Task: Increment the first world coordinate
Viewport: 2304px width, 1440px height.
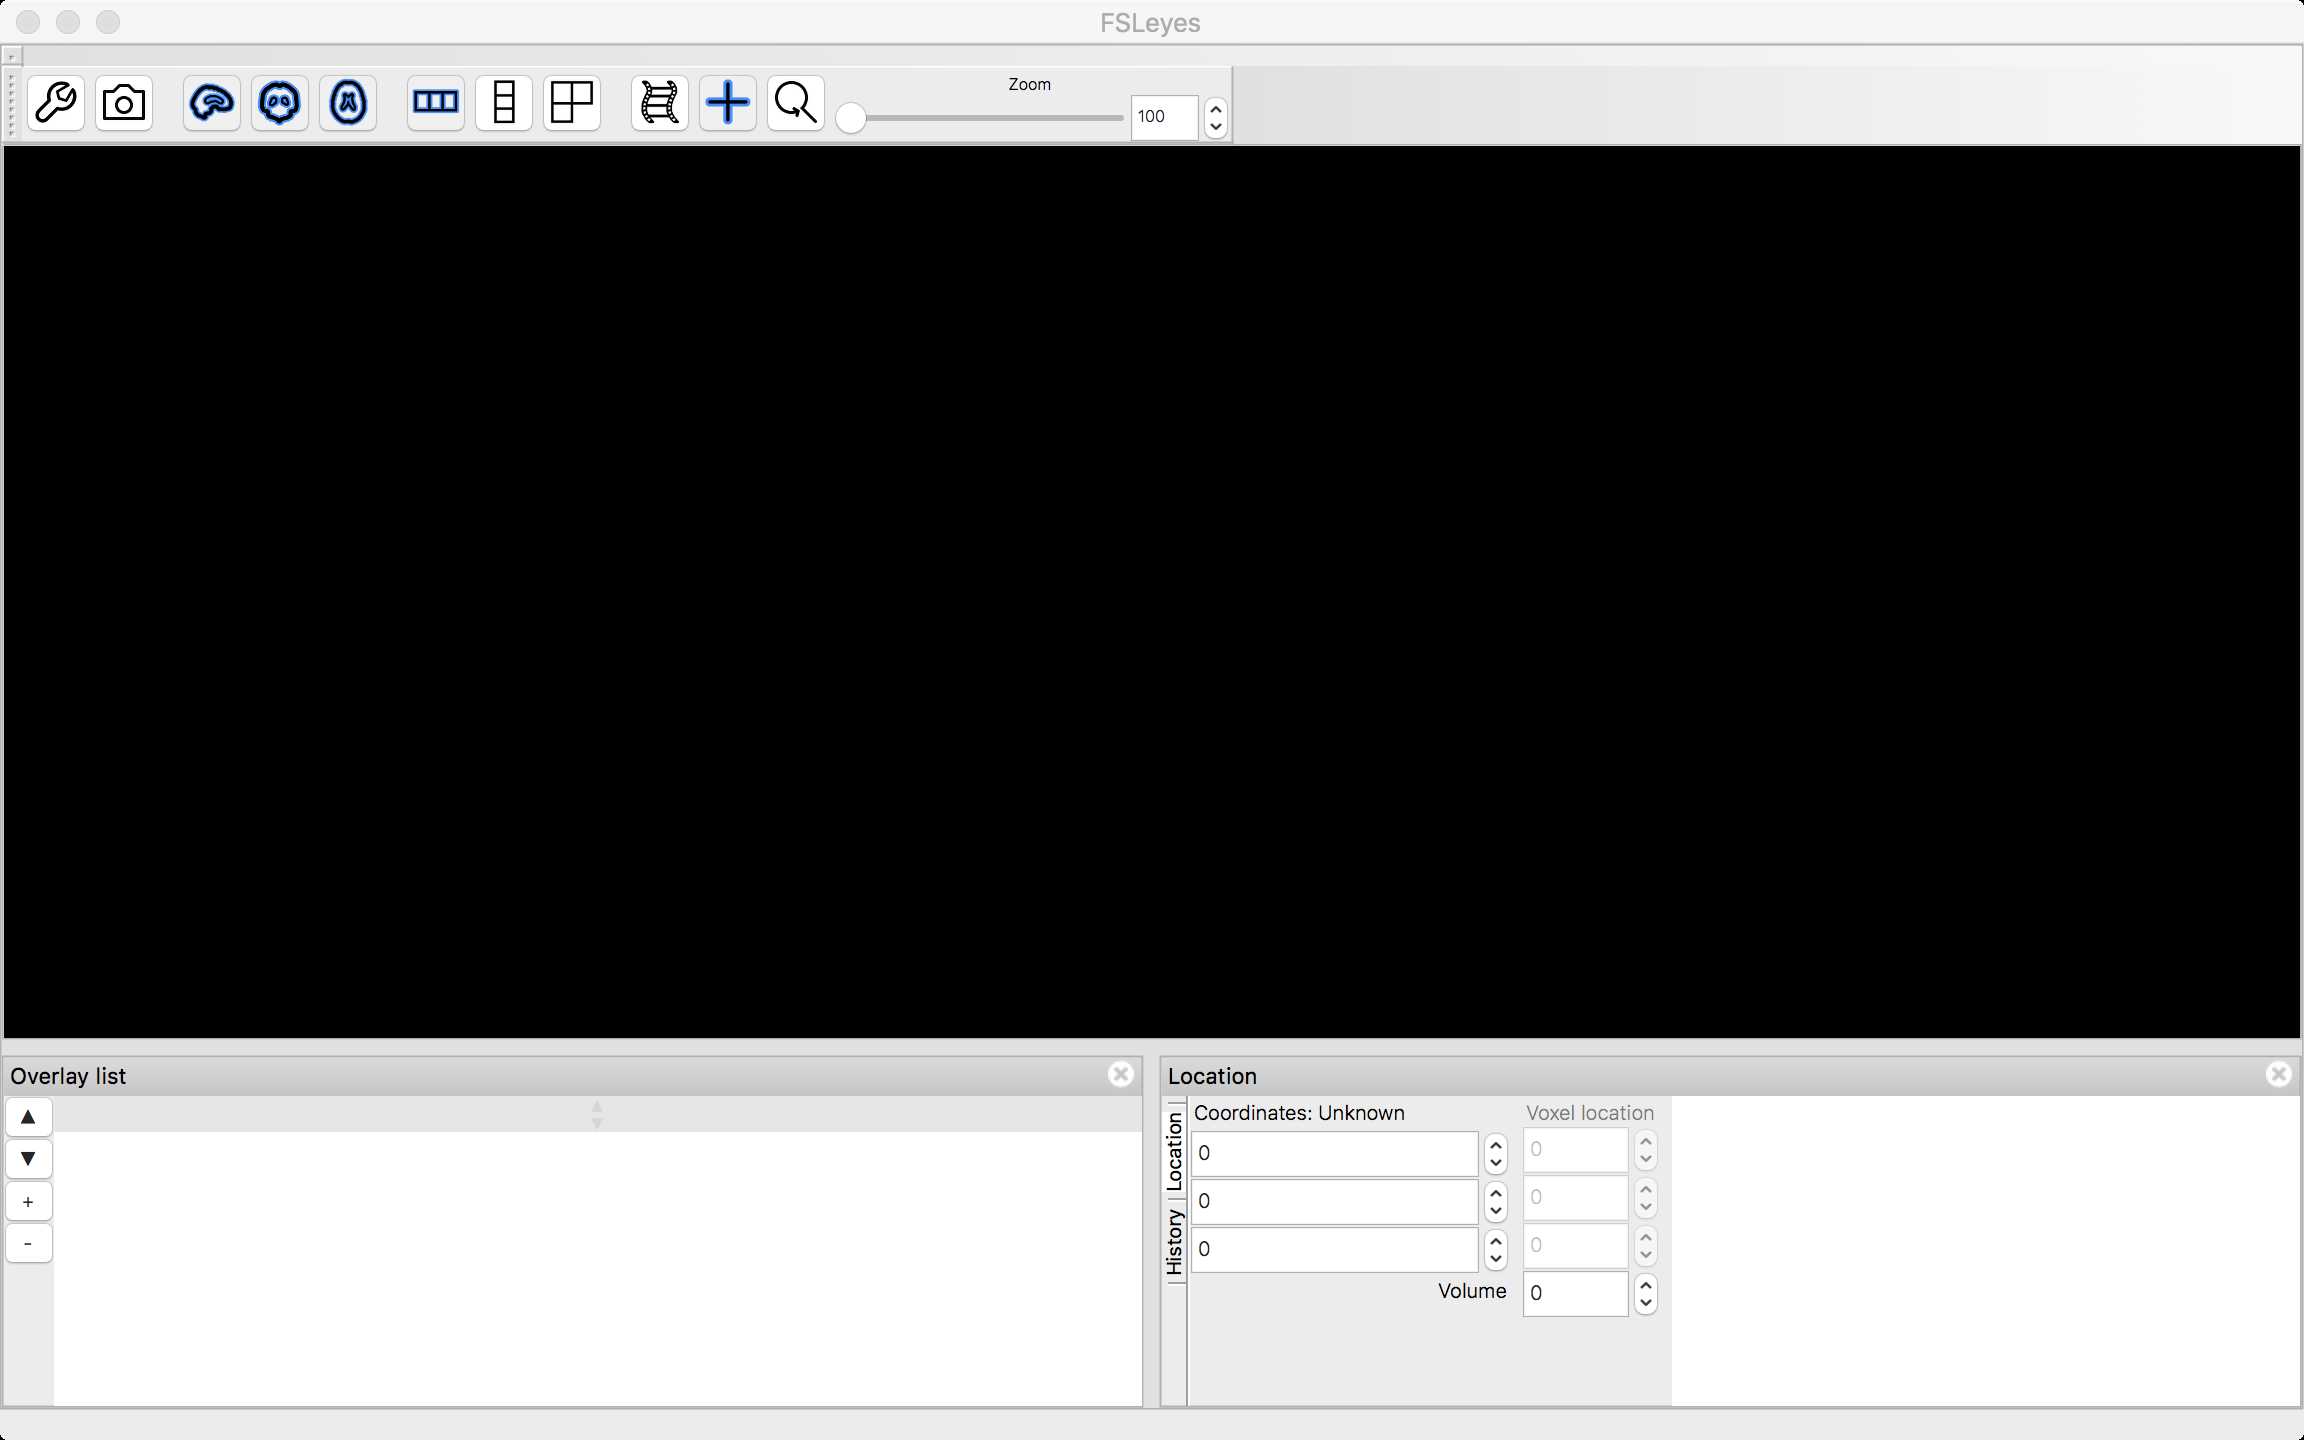Action: coord(1496,1144)
